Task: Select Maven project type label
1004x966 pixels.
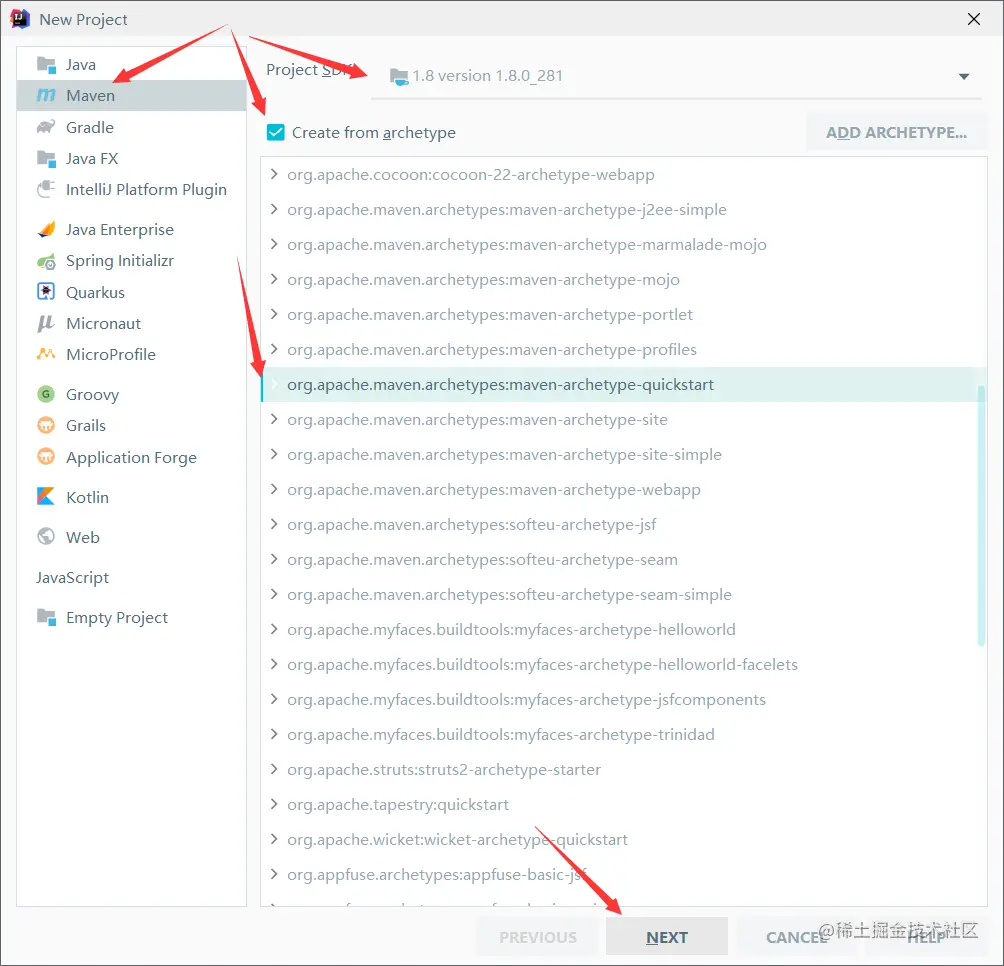Action: (x=90, y=95)
